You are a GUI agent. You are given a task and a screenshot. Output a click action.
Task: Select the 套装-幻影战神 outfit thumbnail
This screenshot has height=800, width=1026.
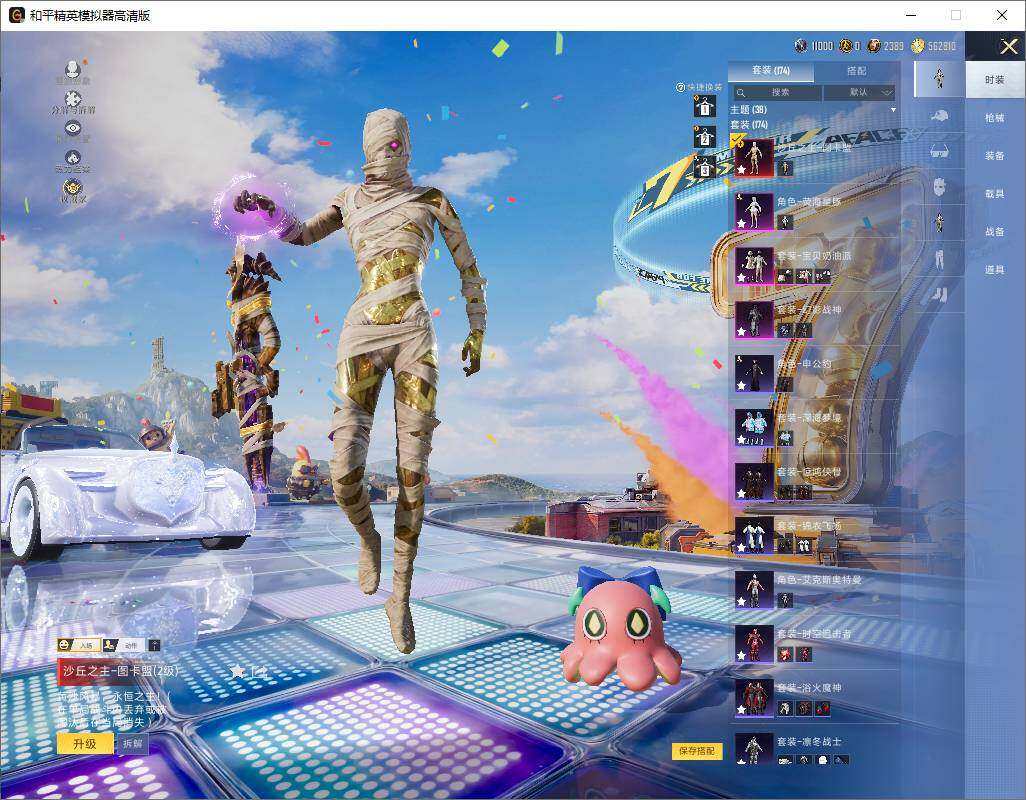754,319
